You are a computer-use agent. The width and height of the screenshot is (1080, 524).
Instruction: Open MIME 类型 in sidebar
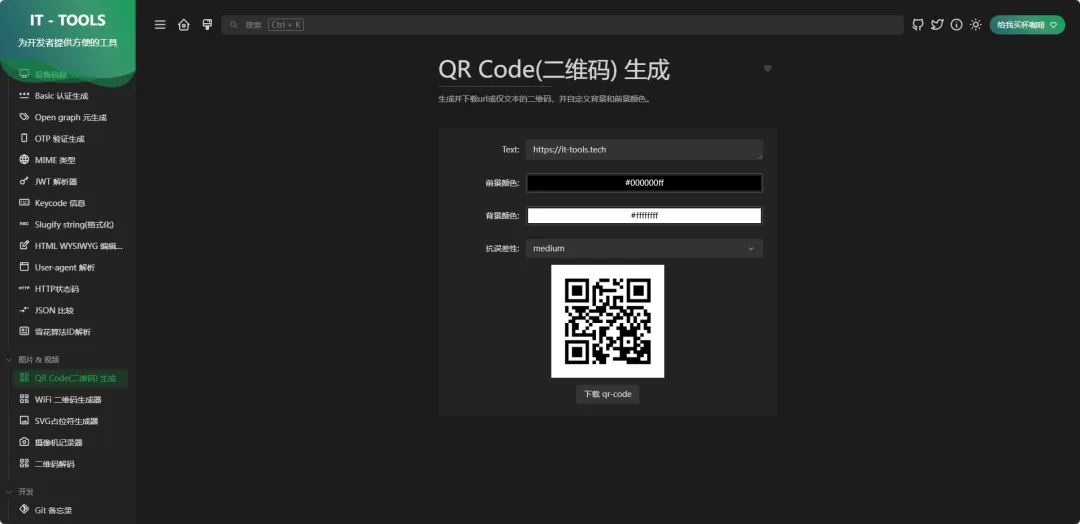pos(70,160)
